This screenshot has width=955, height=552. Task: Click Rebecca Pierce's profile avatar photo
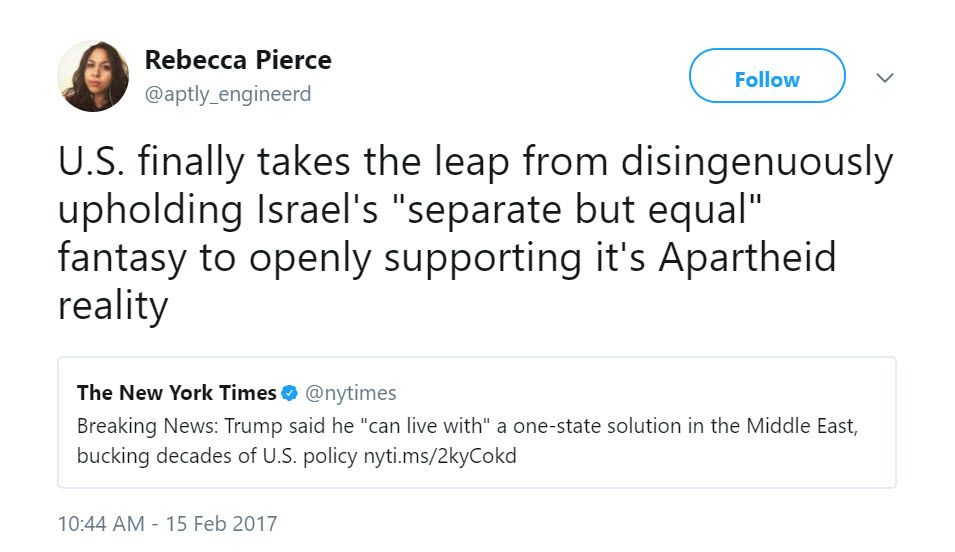pos(93,76)
